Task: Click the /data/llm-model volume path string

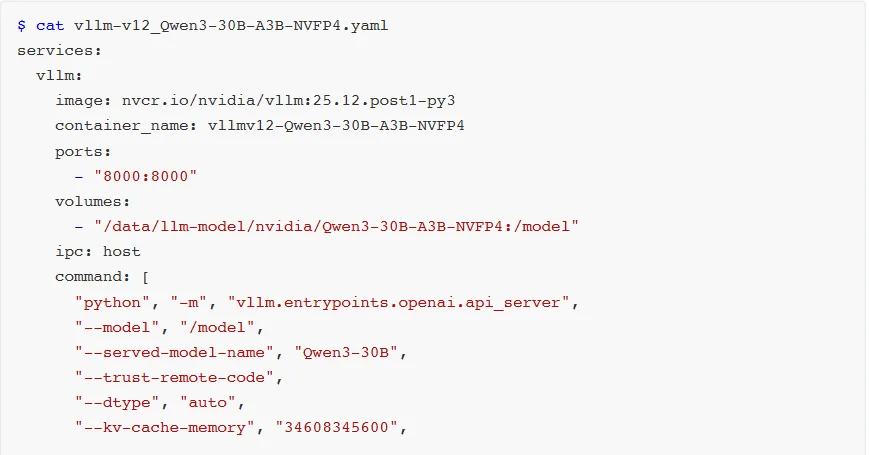Action: point(336,227)
